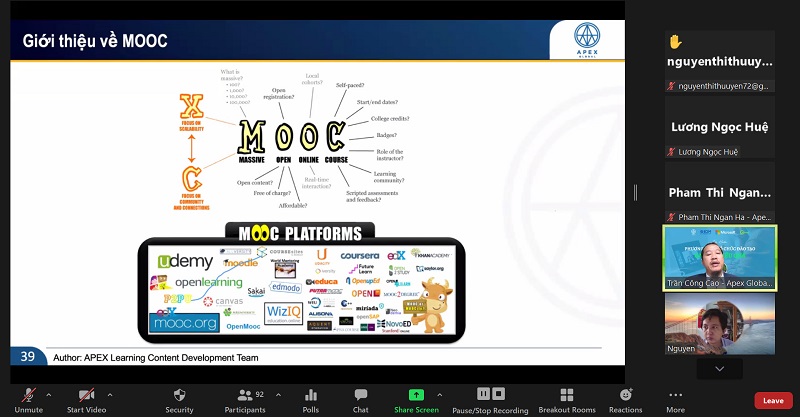The image size is (800, 417).
Task: Click the "MOOC PLATFORMS" heading
Action: coord(300,233)
